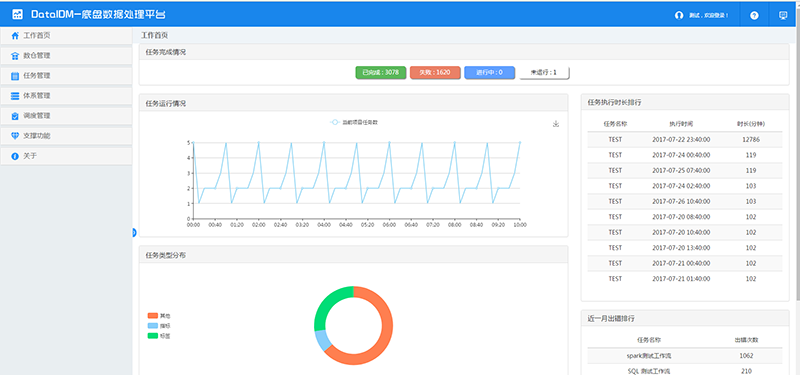This screenshot has width=800, height=392.
Task: Toggle the green 标签 pie legend item
Action: click(x=159, y=336)
